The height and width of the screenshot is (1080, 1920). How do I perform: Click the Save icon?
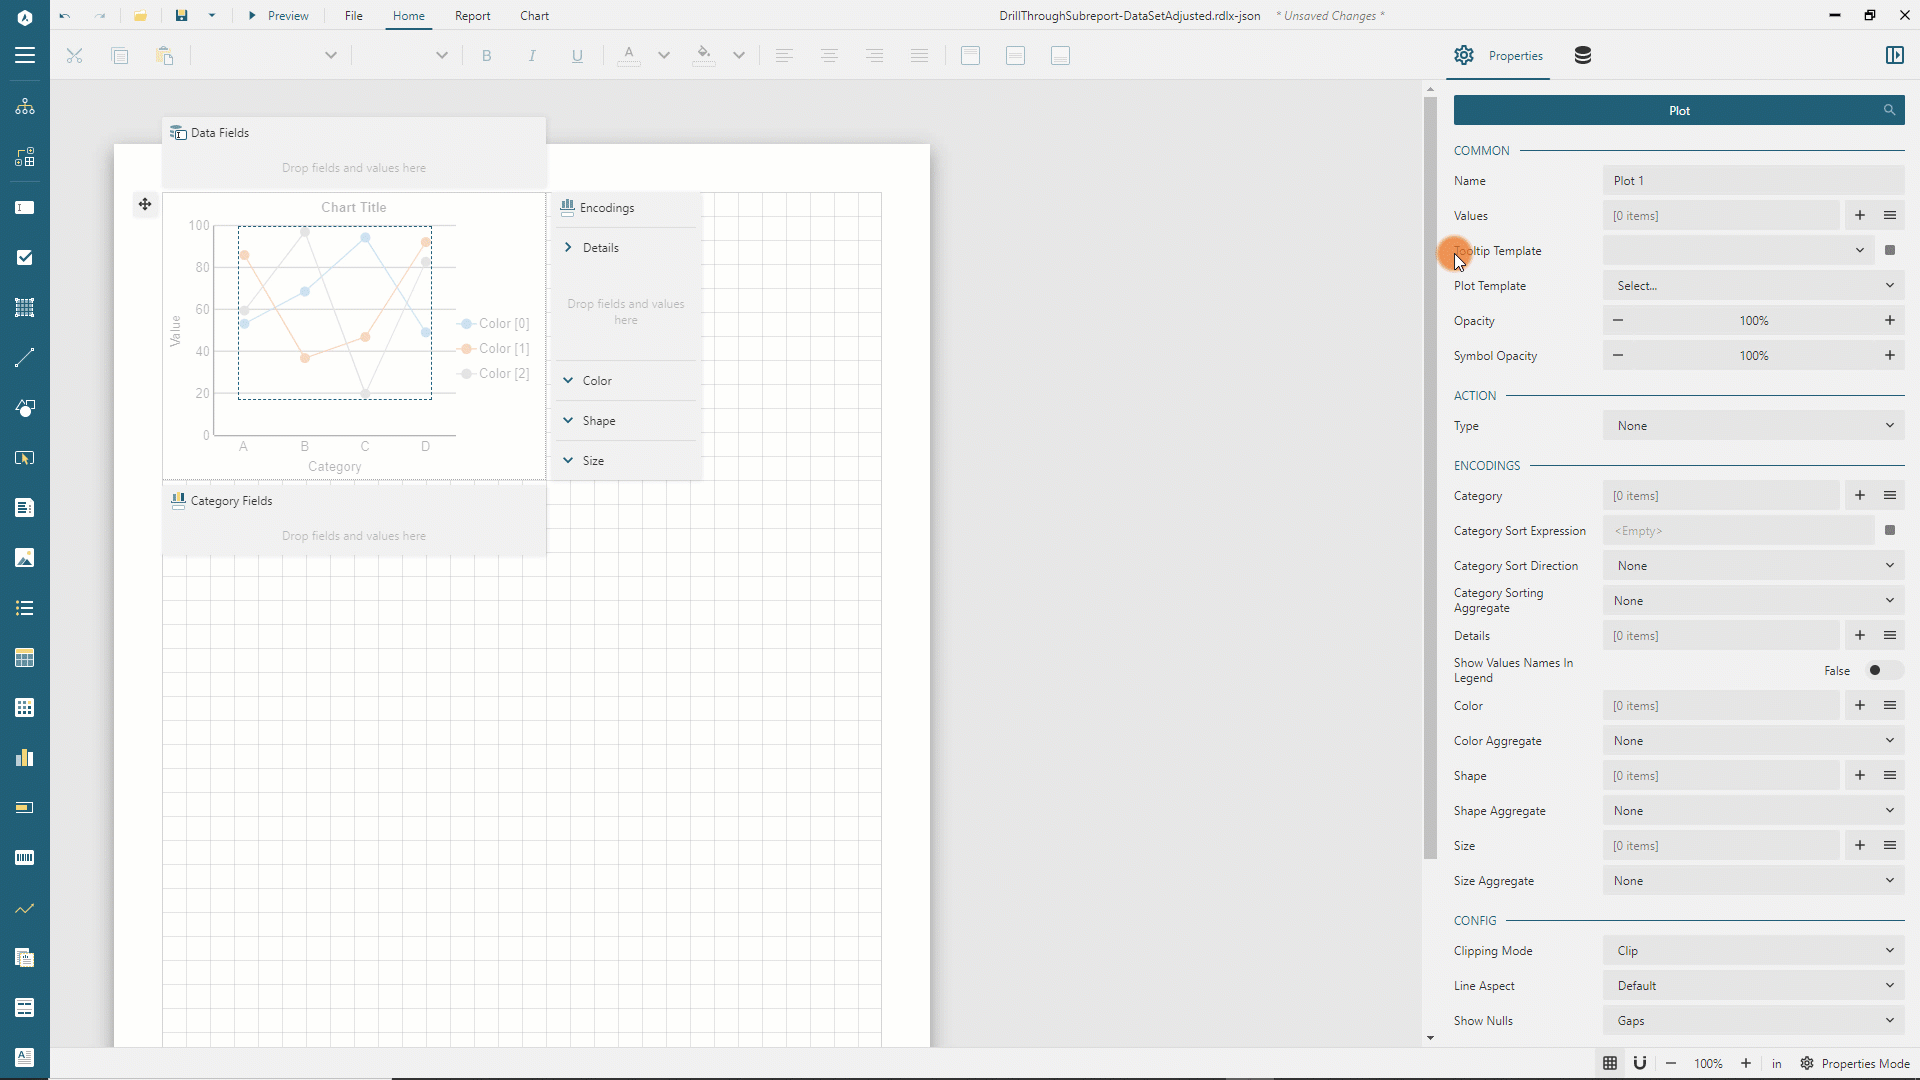pos(181,16)
